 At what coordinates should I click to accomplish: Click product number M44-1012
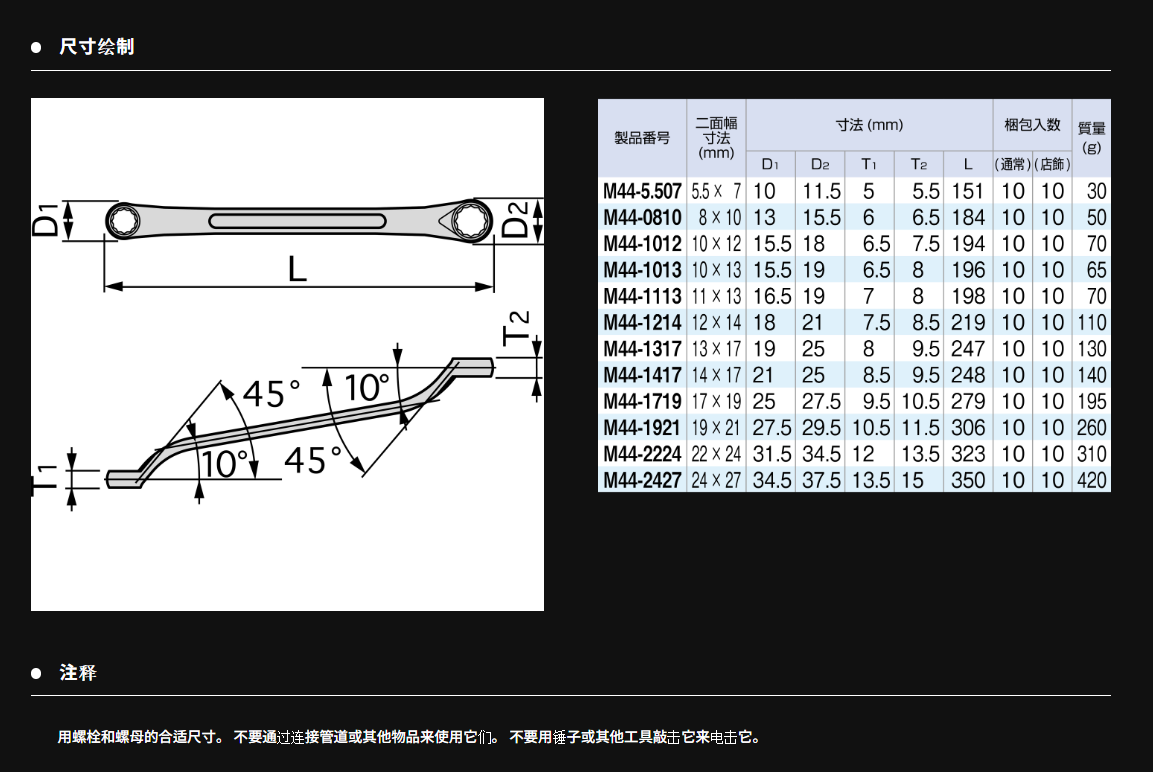(x=642, y=244)
